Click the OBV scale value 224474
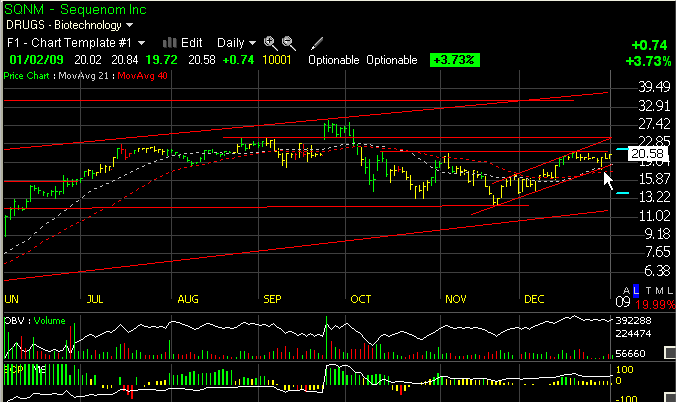Viewport: 678px width, 402px height. coord(633,333)
